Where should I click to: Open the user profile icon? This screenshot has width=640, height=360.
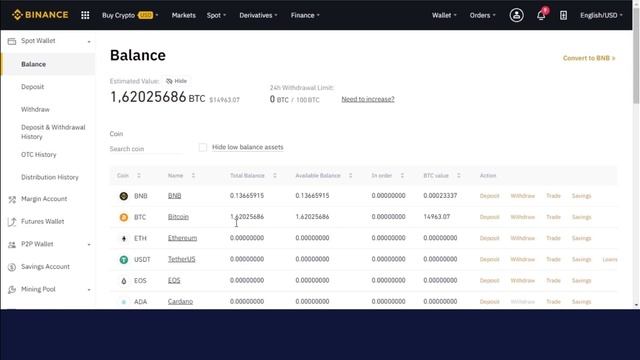pos(516,15)
